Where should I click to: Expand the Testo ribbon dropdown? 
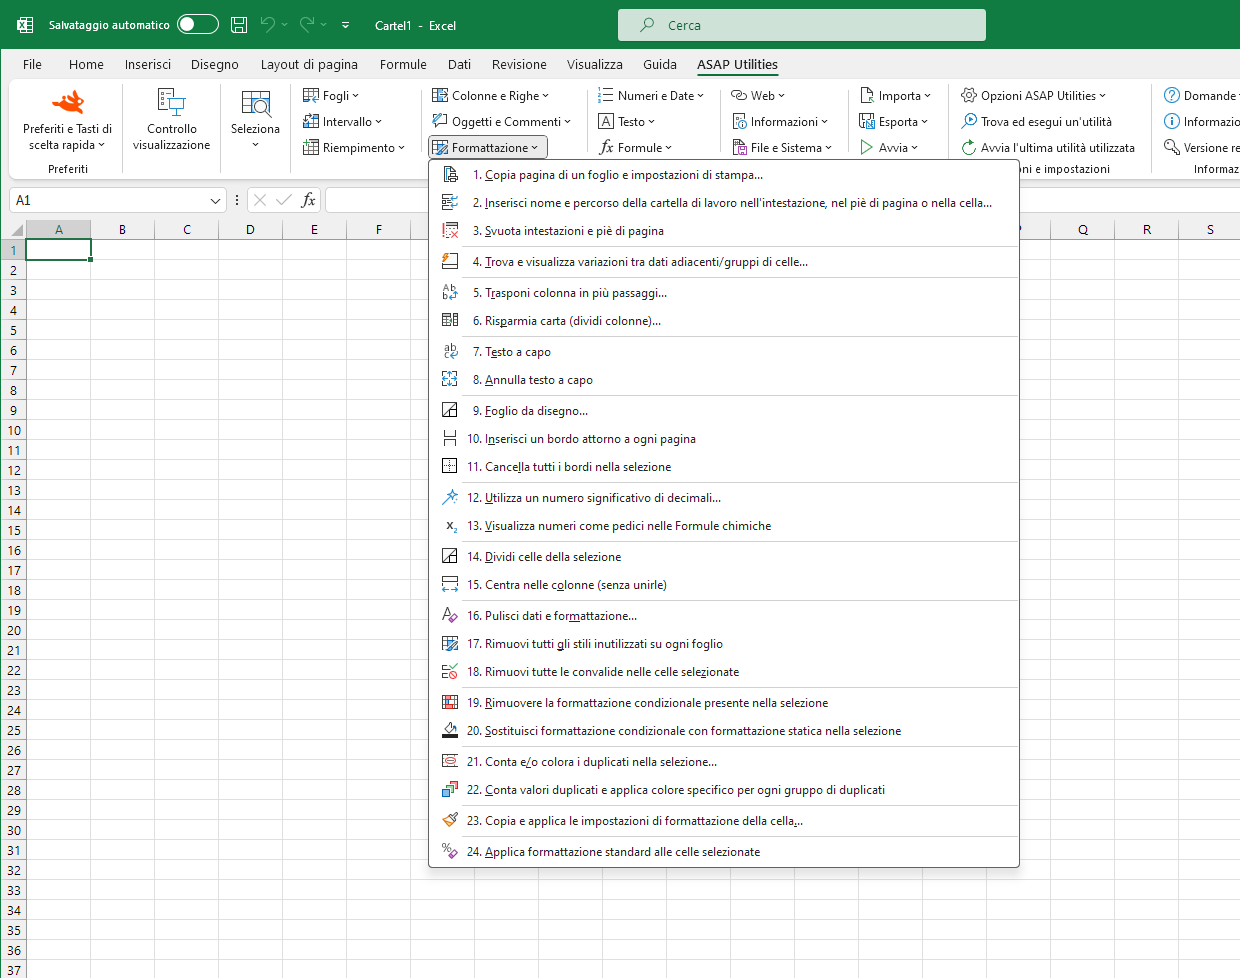click(627, 122)
